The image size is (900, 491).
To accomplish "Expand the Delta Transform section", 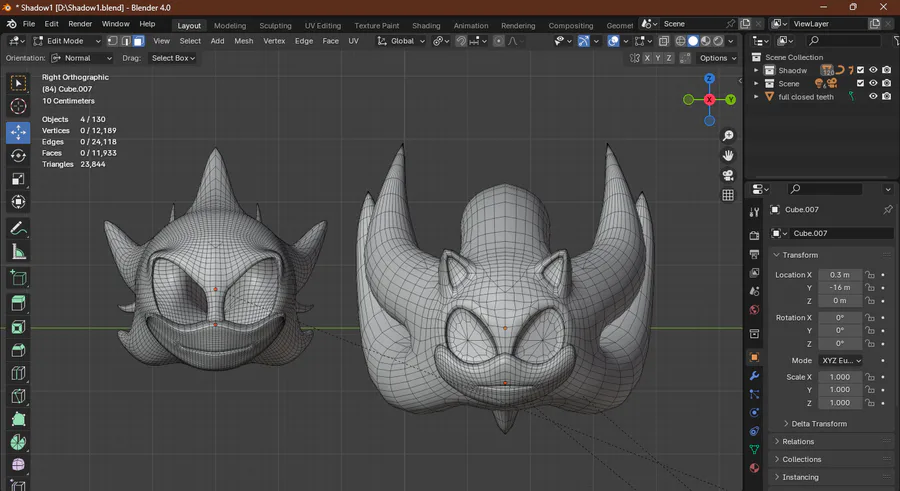I will coord(818,423).
